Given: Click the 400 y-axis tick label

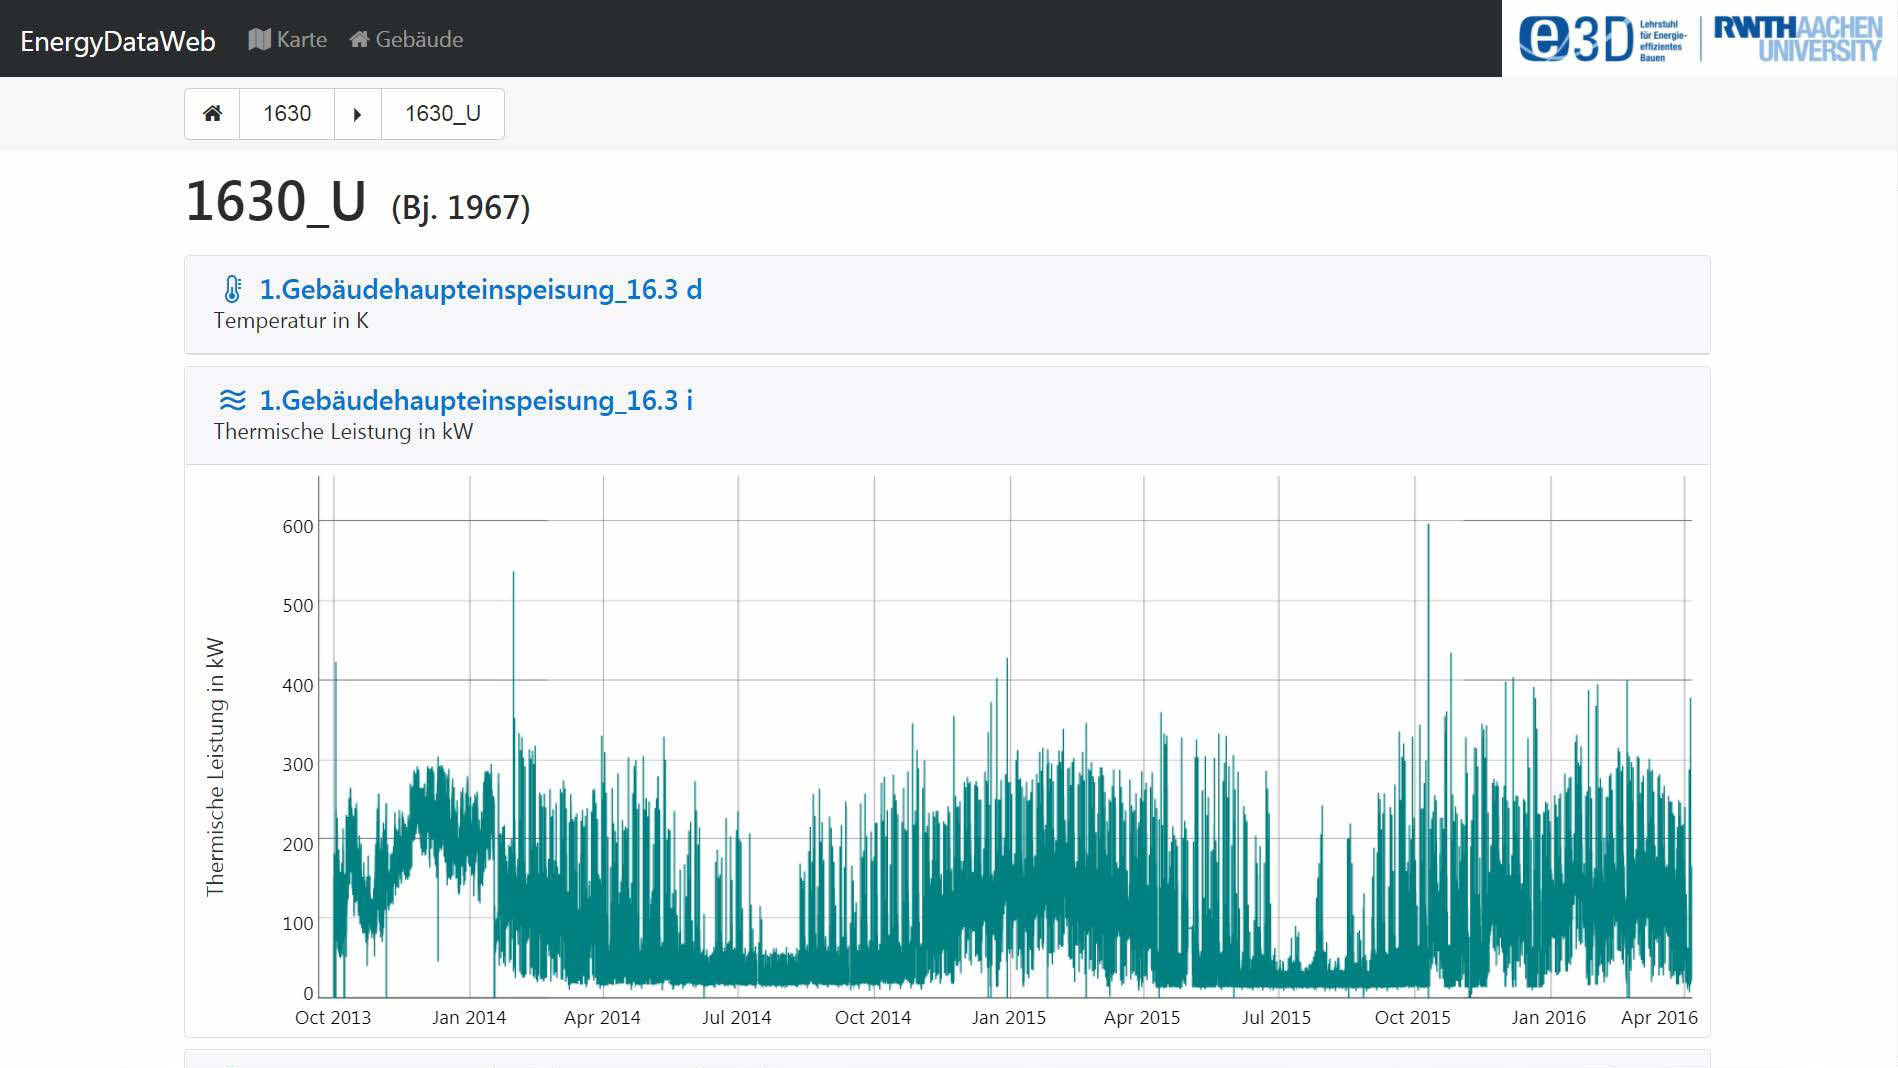Looking at the screenshot, I should (x=298, y=686).
